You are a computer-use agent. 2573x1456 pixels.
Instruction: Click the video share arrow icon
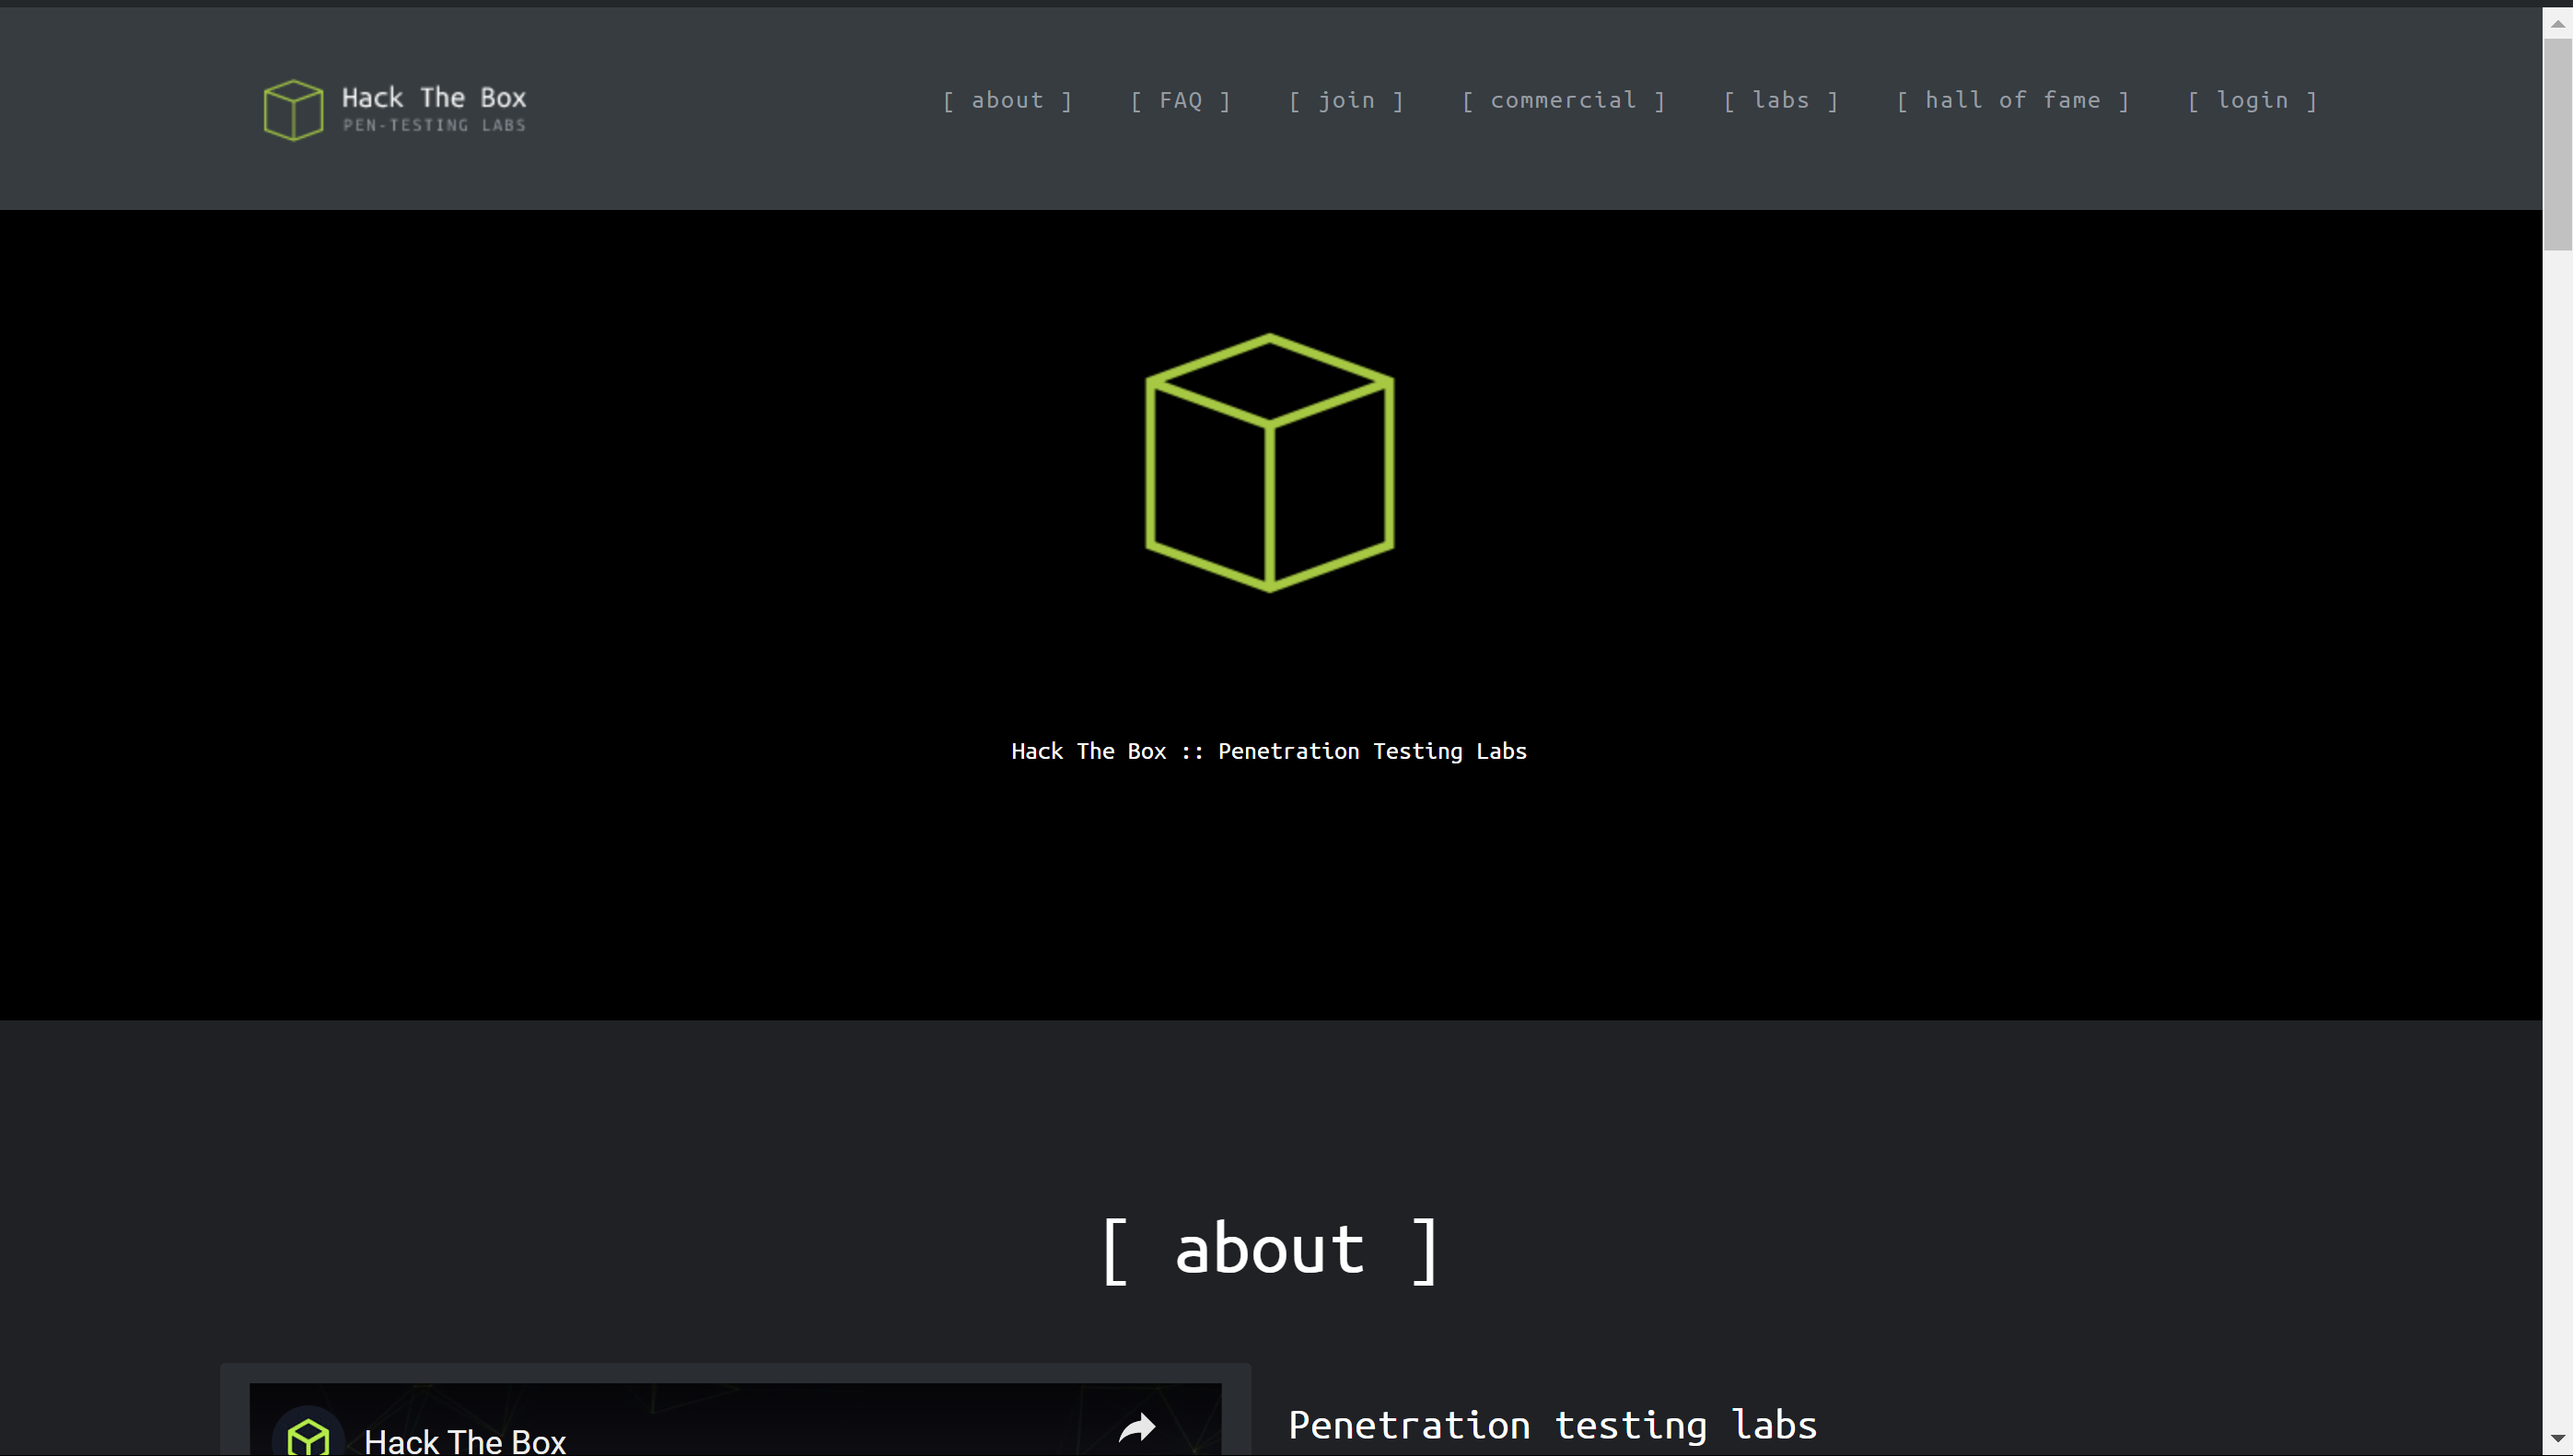tap(1137, 1428)
